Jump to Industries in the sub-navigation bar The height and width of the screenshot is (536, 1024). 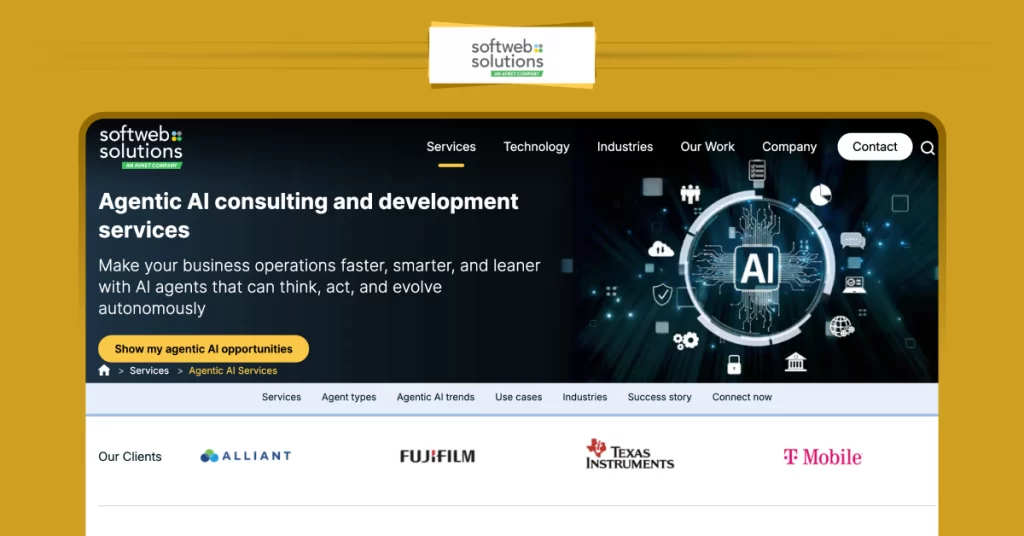(x=584, y=397)
